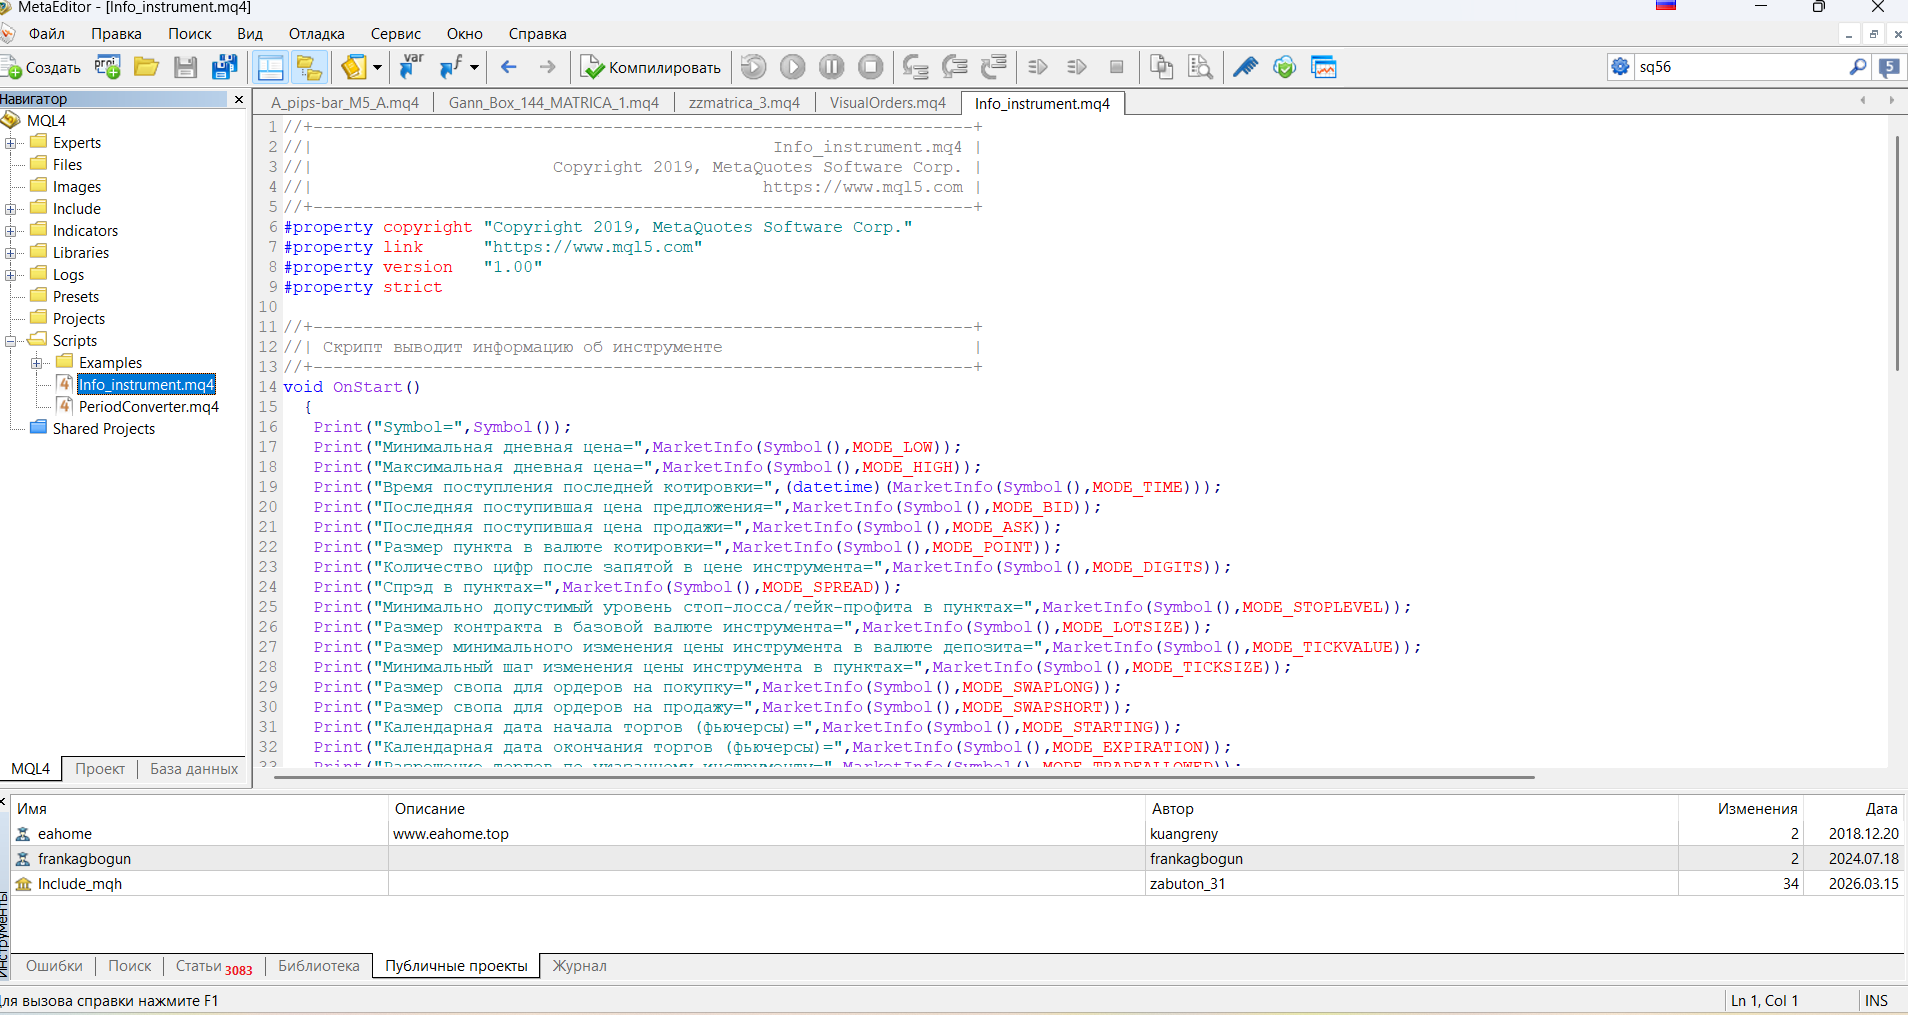Navigate back with the blue left arrow
Image resolution: width=1908 pixels, height=1015 pixels.
click(x=509, y=67)
